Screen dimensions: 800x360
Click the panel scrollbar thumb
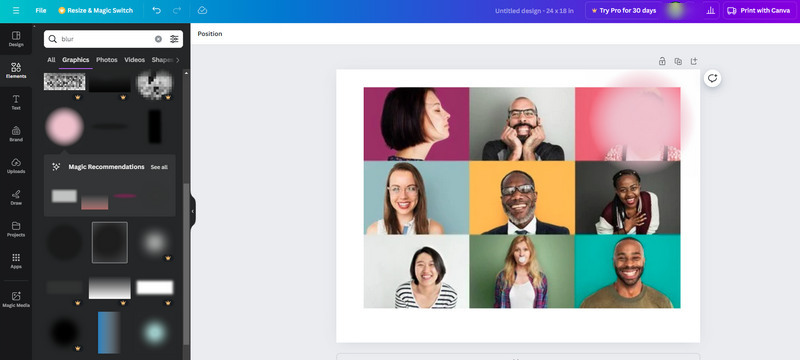click(x=186, y=264)
